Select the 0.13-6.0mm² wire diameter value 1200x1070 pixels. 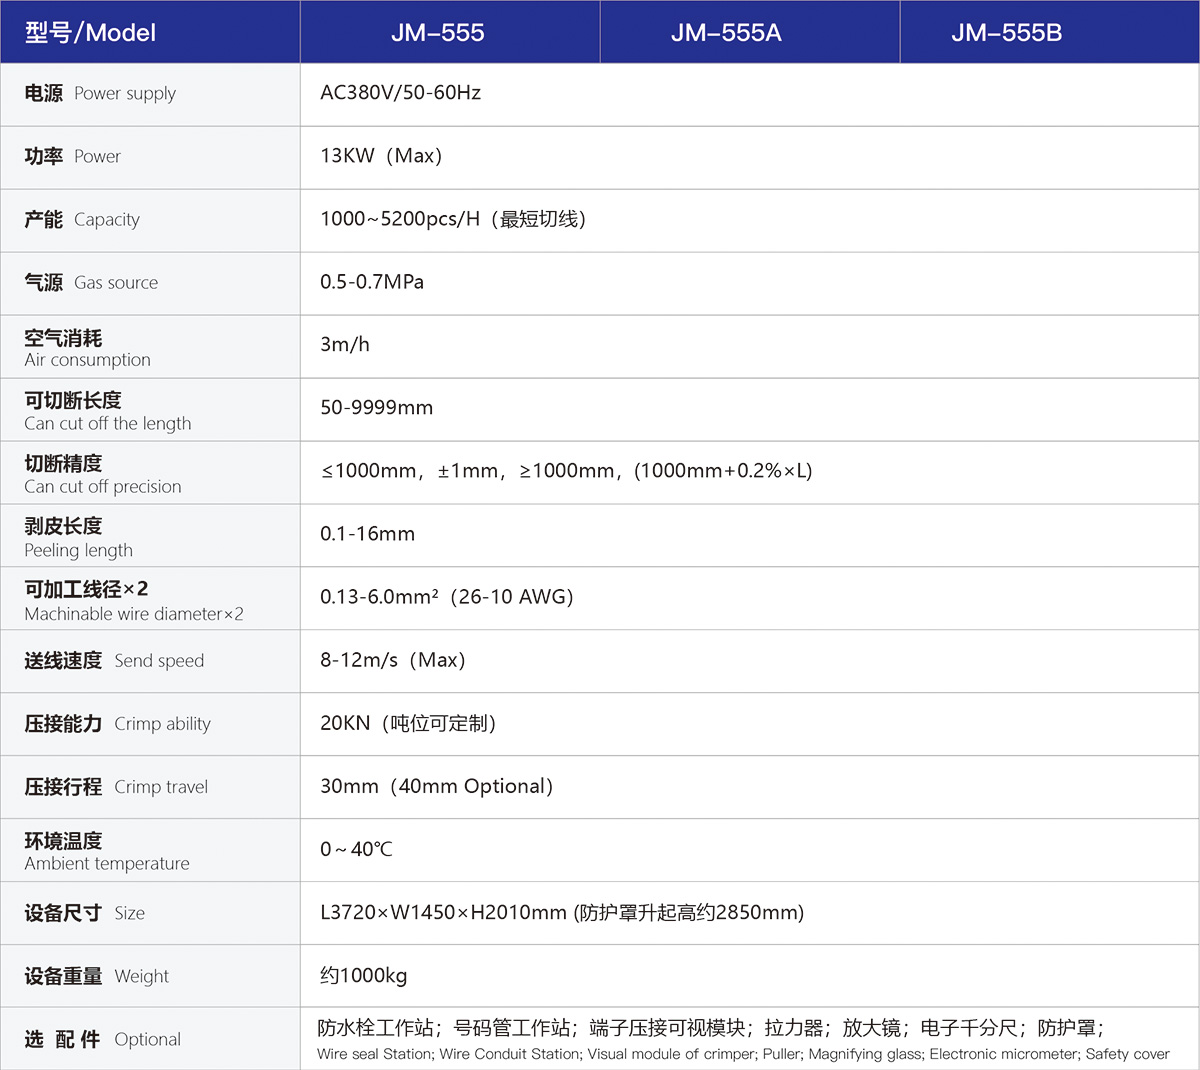(x=446, y=597)
